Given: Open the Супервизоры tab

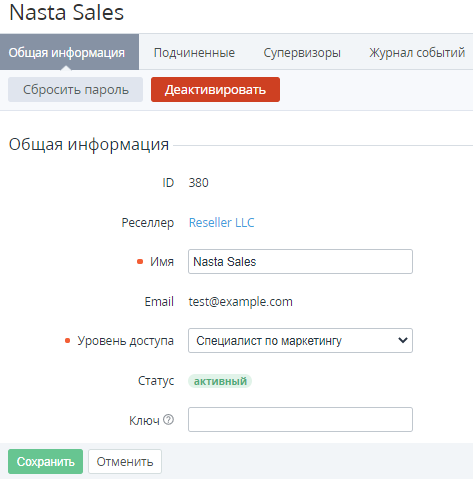Looking at the screenshot, I should (302, 53).
